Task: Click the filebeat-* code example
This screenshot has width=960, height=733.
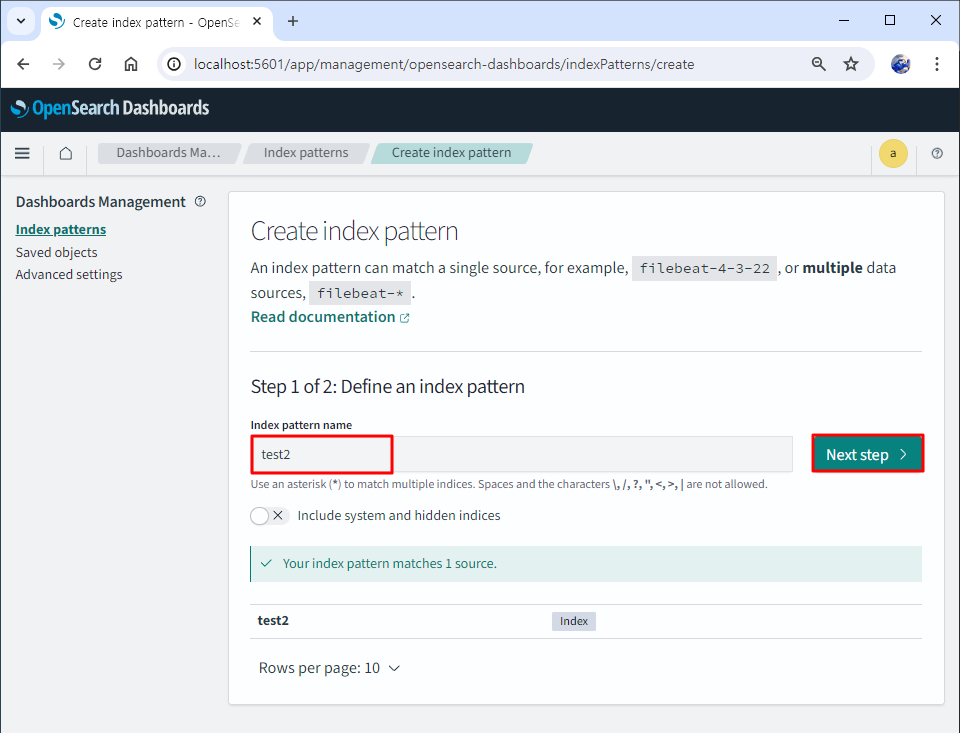Action: (x=360, y=293)
